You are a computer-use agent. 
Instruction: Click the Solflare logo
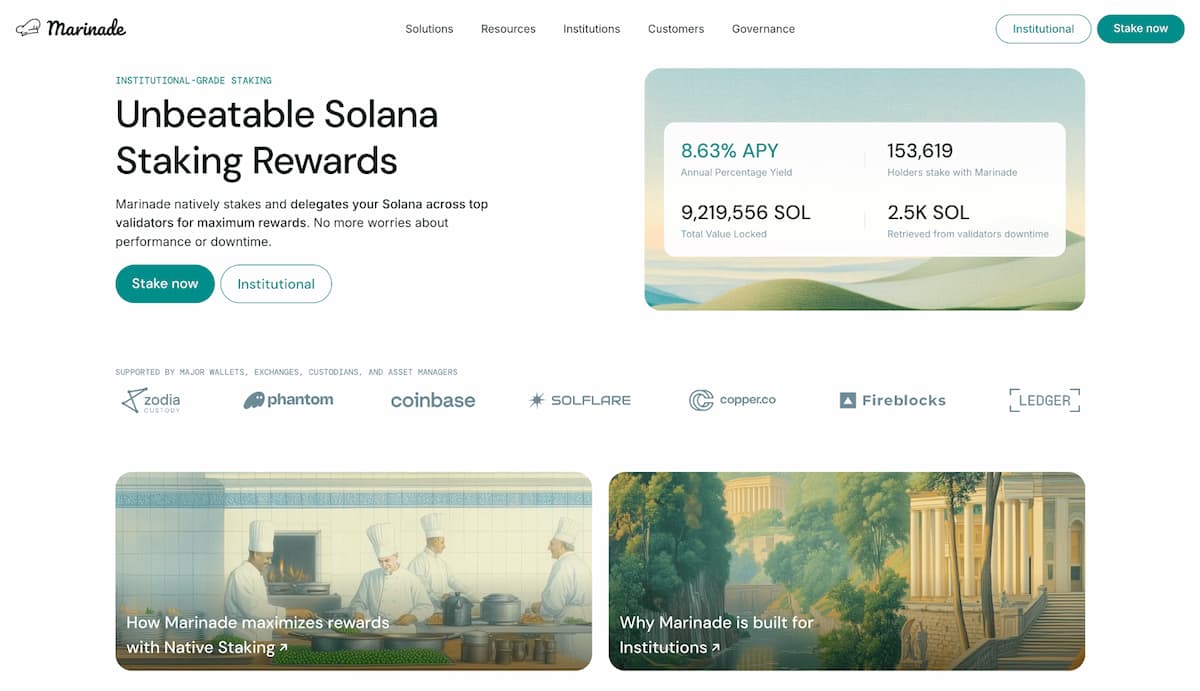click(x=580, y=400)
